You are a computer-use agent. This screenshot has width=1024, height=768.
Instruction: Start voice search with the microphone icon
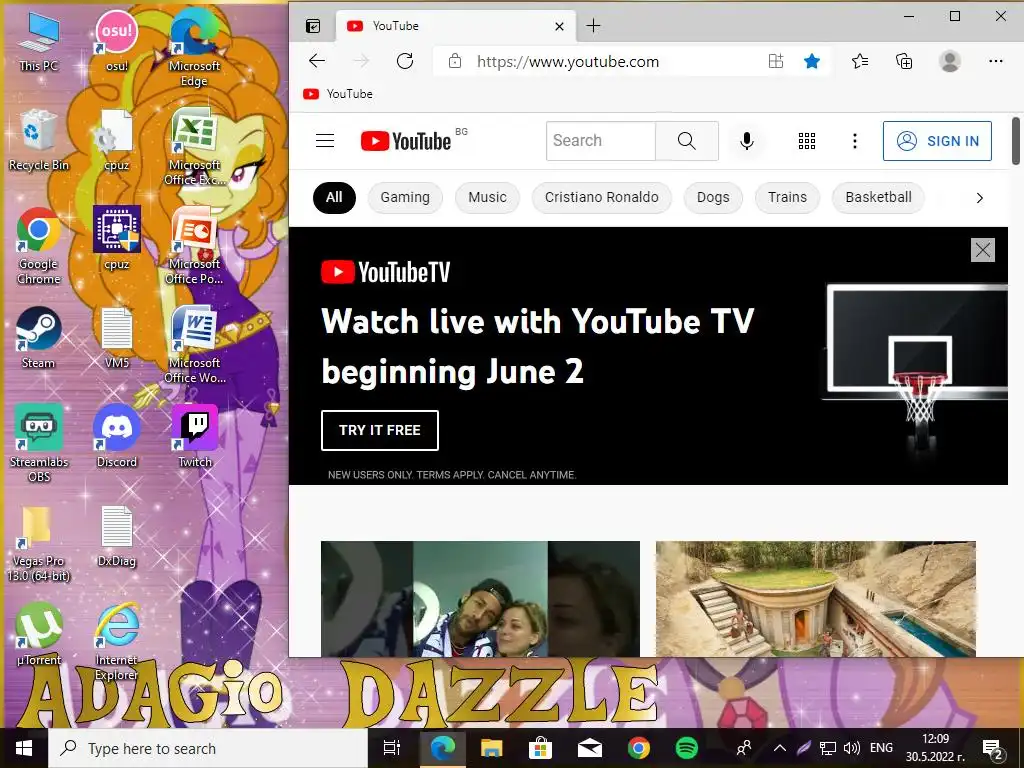746,140
